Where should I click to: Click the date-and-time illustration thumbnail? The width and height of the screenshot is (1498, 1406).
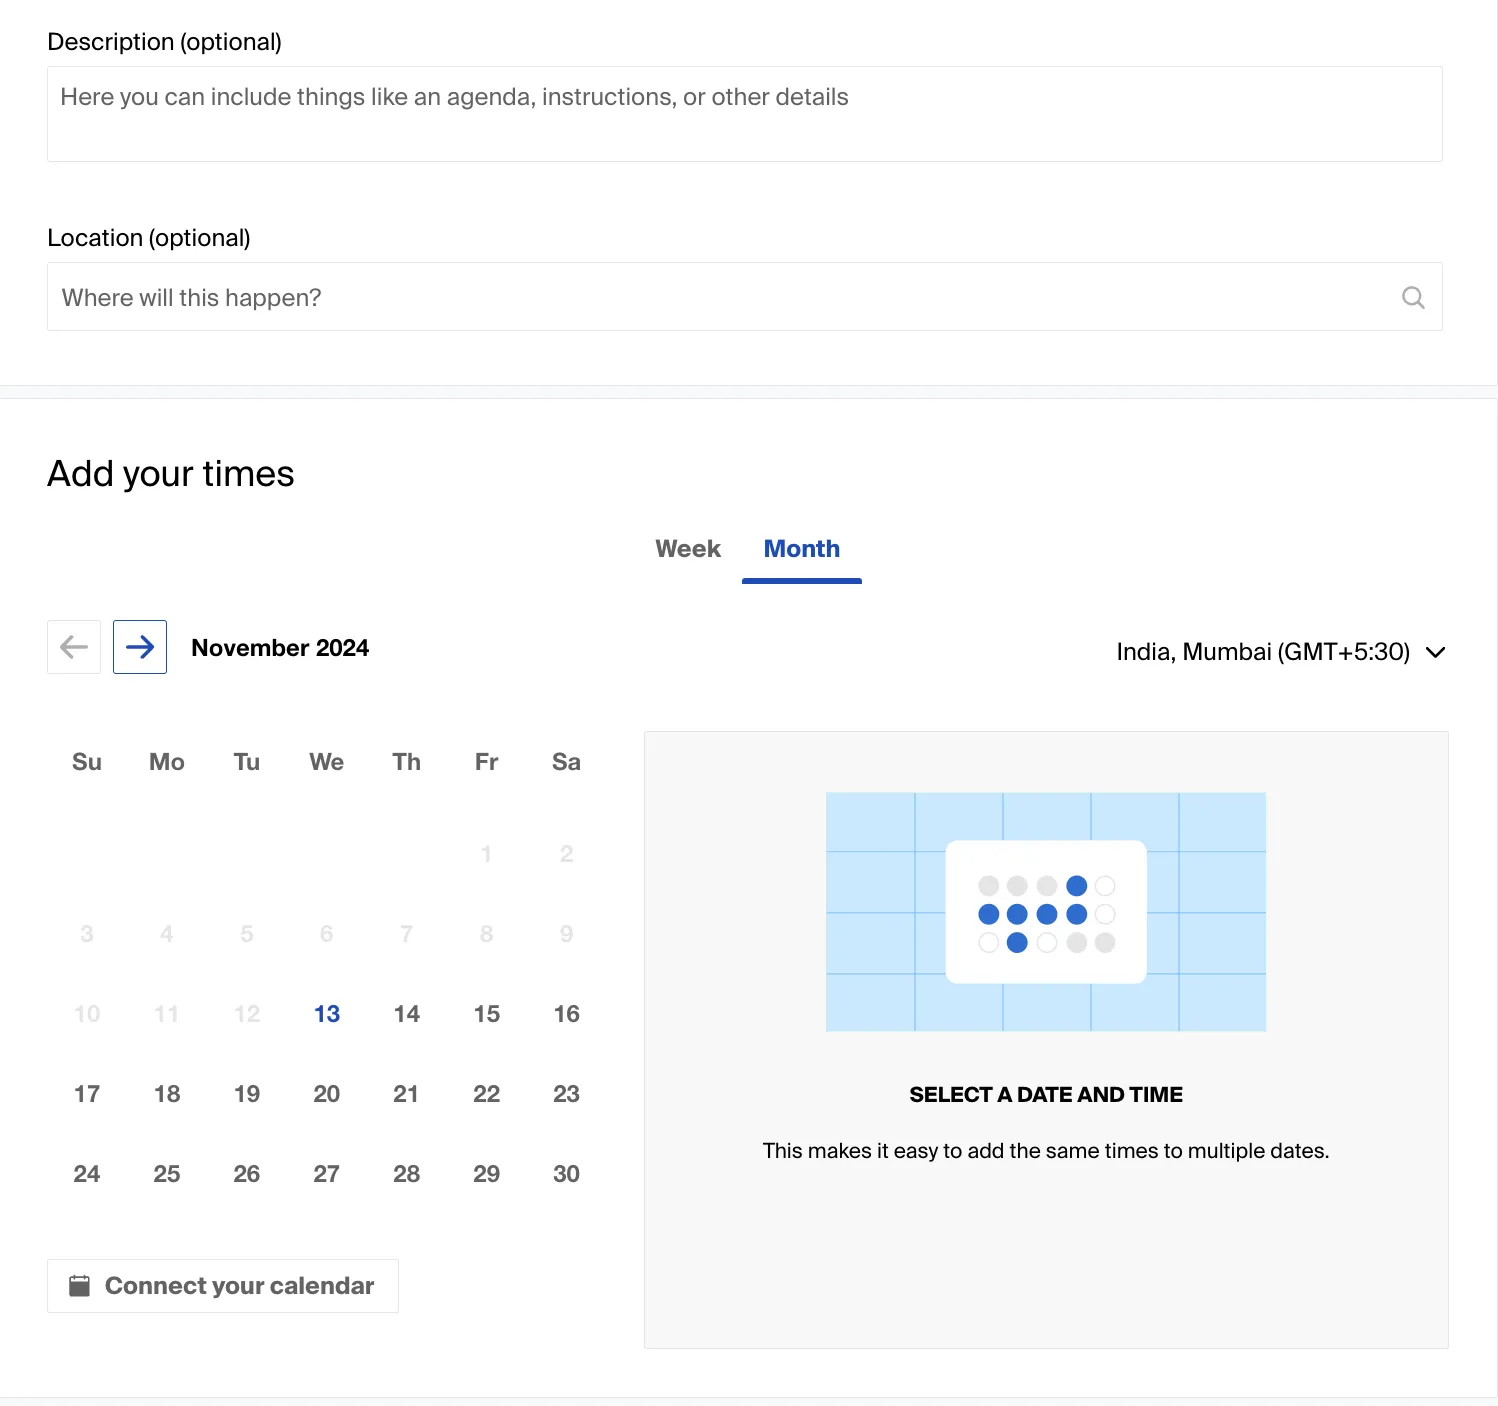tap(1046, 912)
